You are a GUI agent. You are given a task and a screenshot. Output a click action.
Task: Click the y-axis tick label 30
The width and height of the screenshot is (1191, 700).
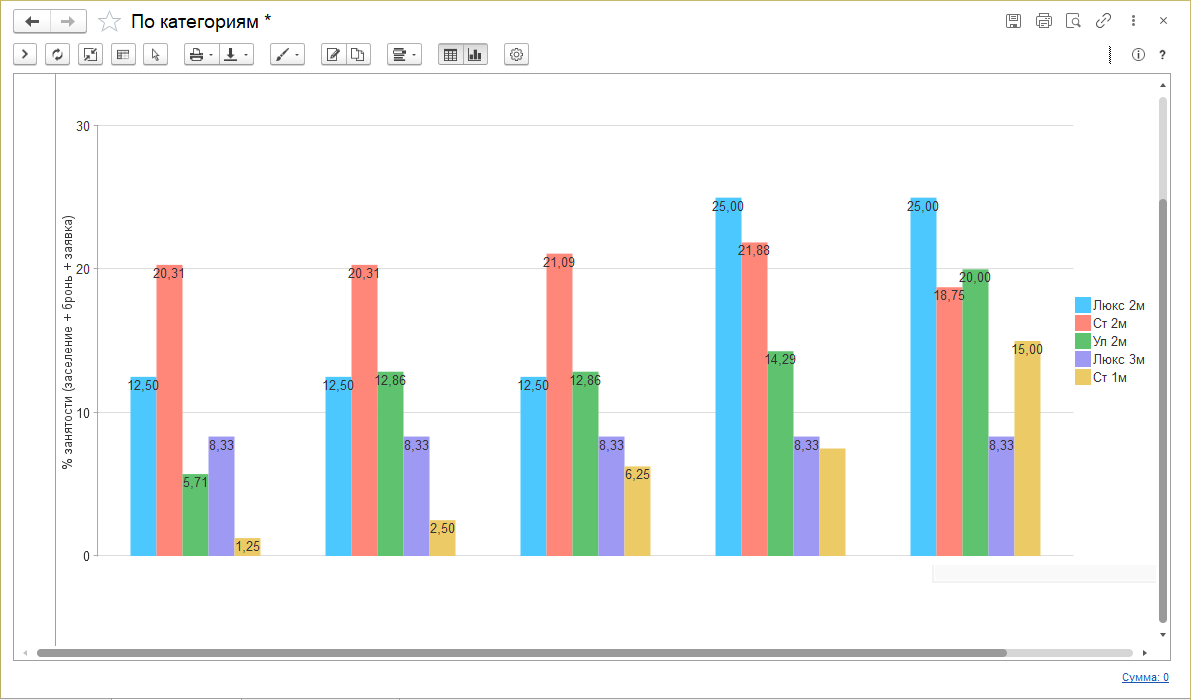[83, 126]
